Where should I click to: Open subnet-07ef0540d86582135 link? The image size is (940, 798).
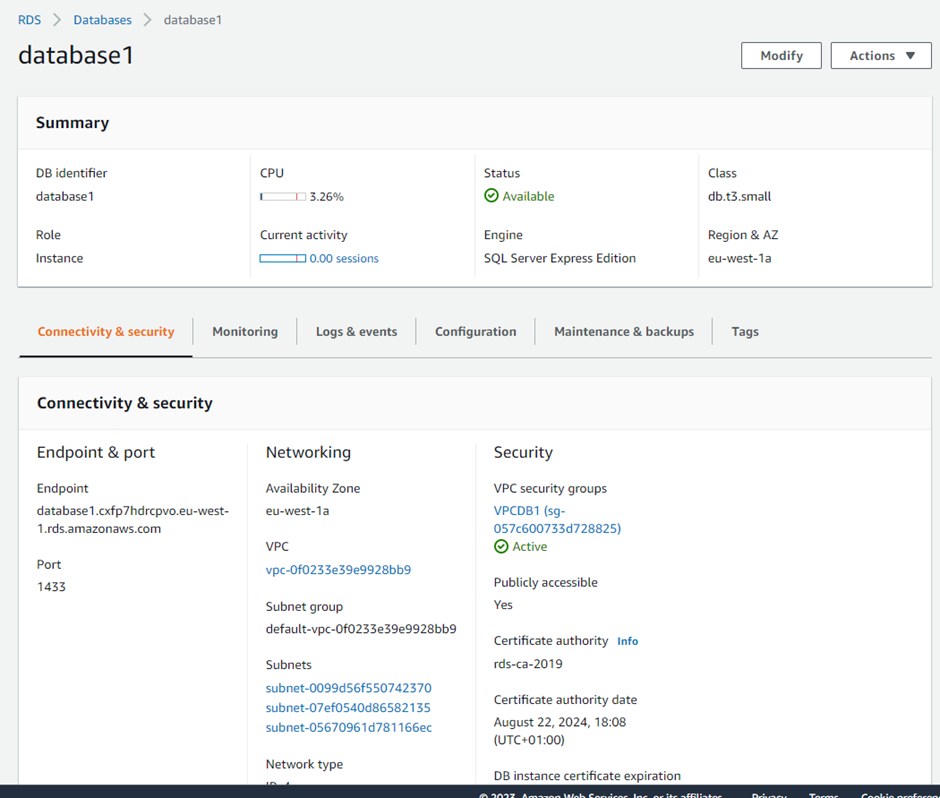coord(348,708)
